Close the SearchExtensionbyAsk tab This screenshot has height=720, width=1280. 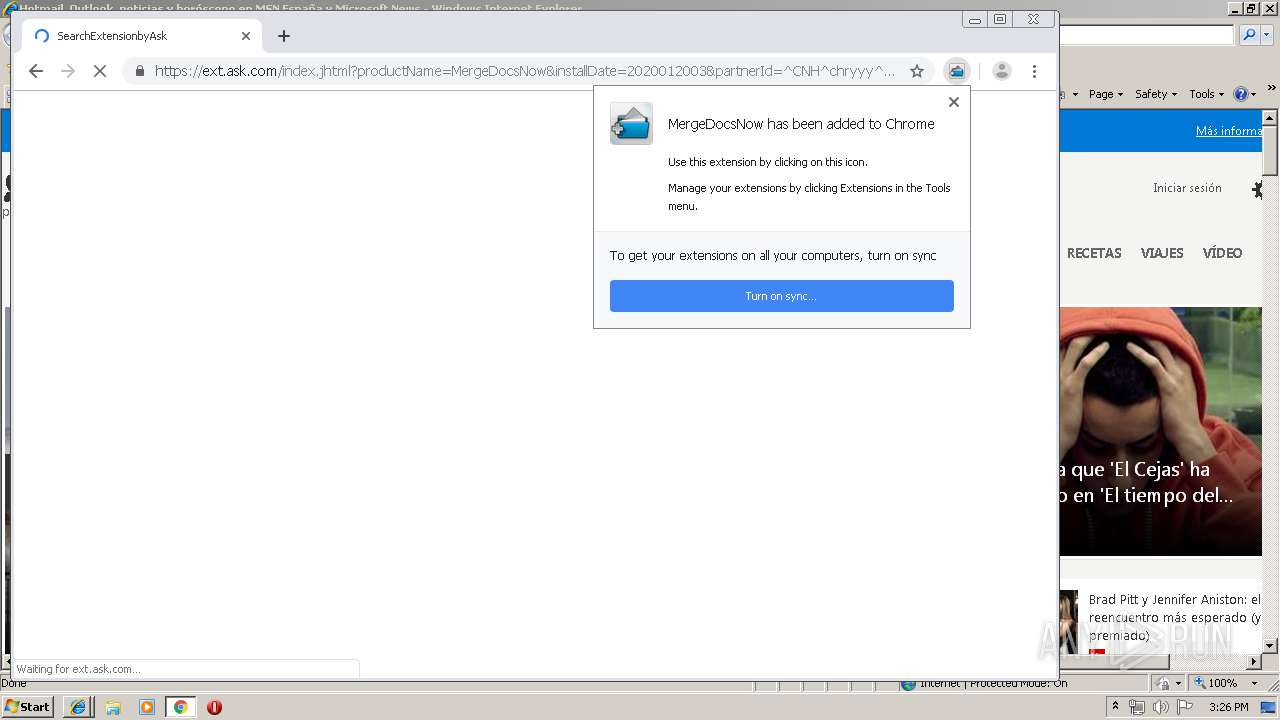(246, 36)
